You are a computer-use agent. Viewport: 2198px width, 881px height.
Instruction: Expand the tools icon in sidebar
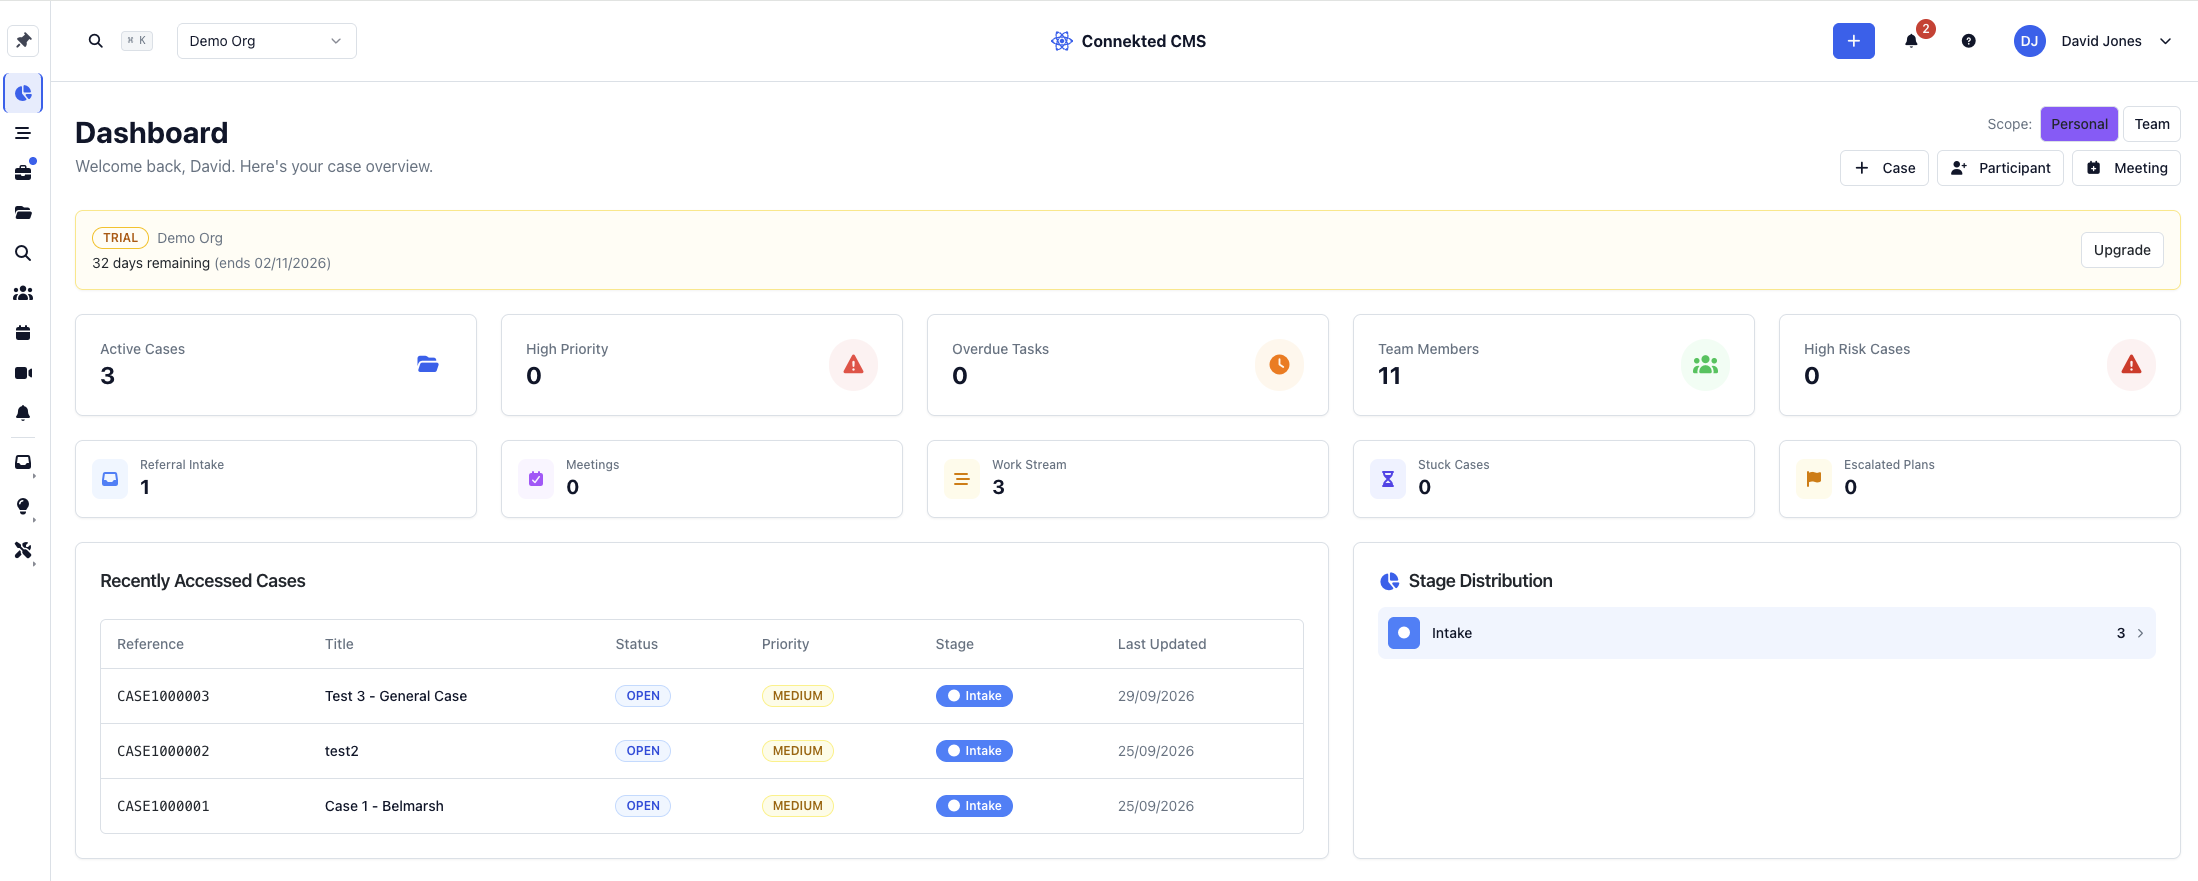pos(23,550)
